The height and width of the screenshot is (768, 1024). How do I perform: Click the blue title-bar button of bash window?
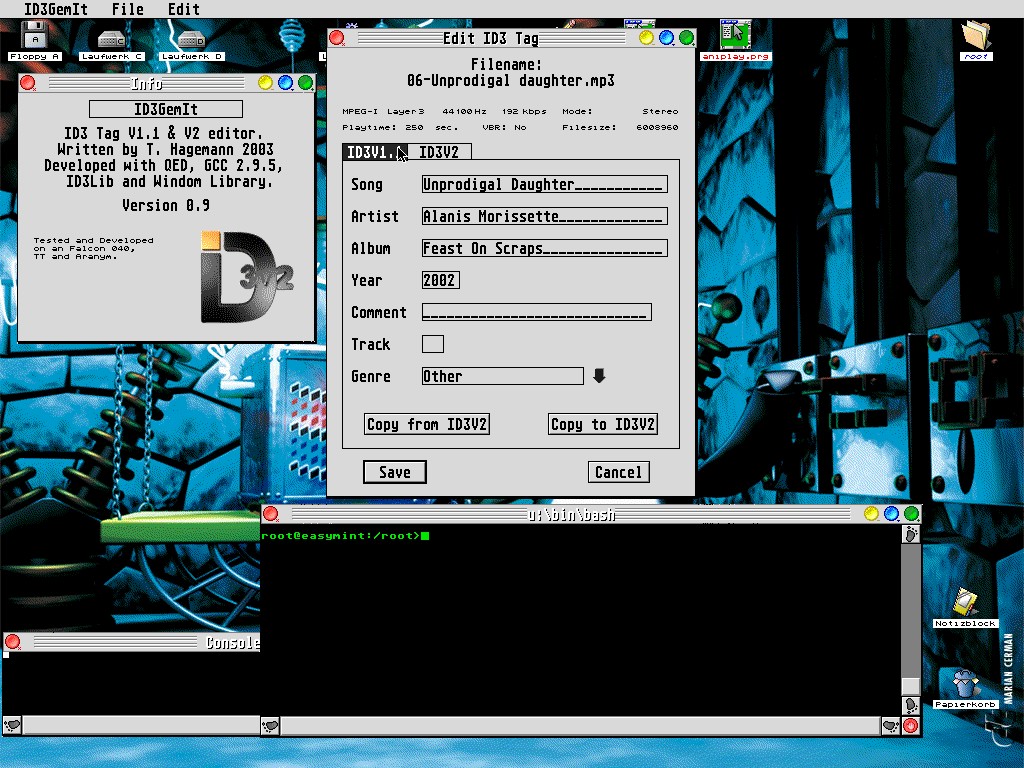point(891,513)
